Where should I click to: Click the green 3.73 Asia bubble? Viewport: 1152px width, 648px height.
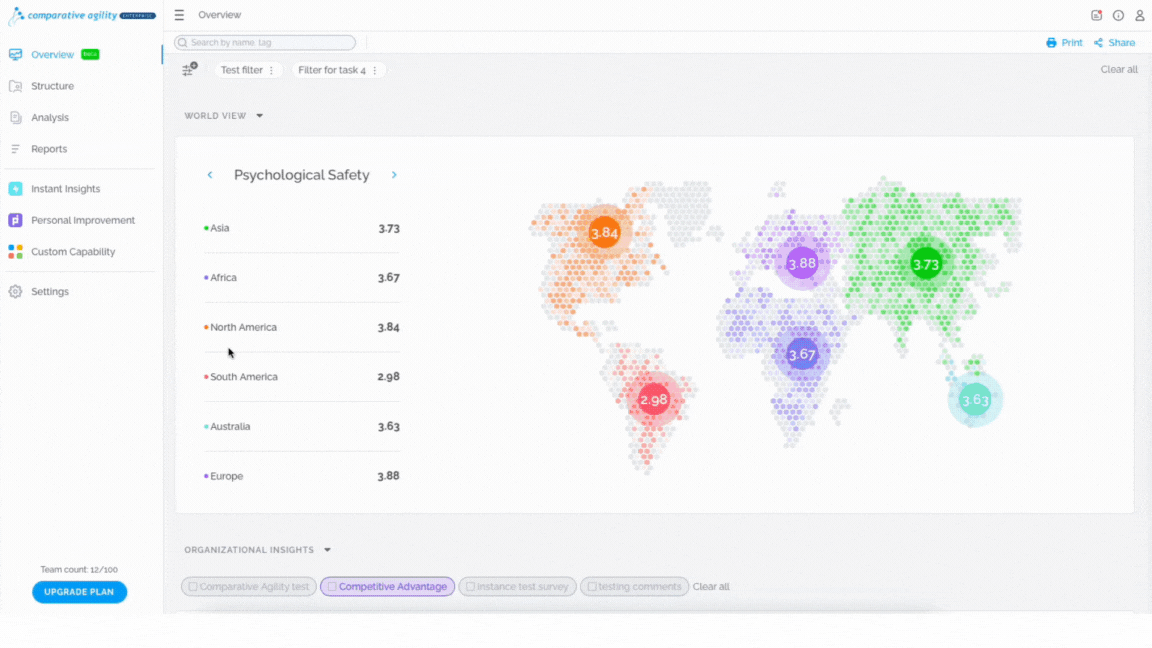tap(926, 264)
